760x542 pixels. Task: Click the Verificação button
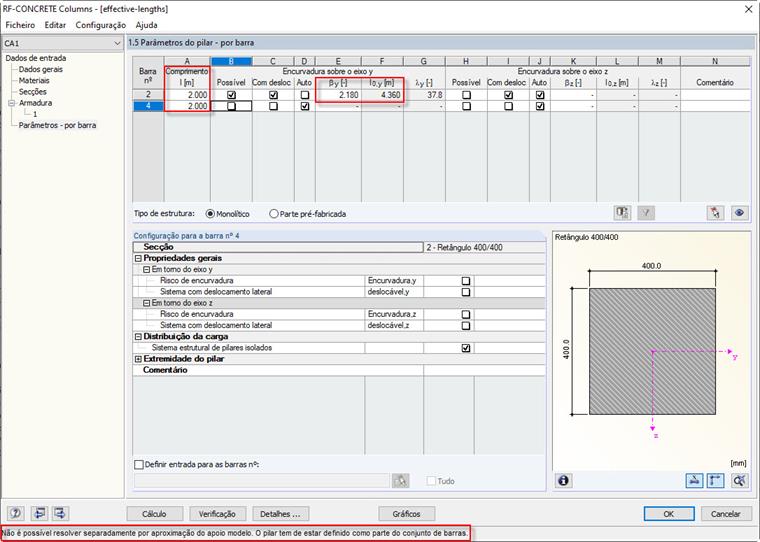tap(217, 513)
